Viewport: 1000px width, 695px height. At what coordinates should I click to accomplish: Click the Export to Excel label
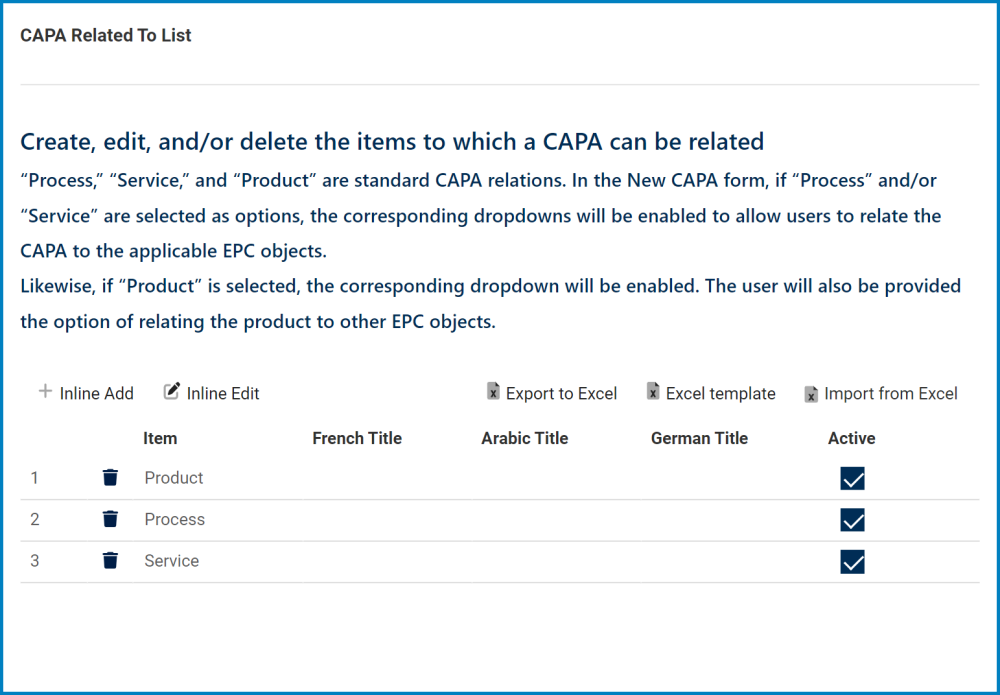pos(561,394)
